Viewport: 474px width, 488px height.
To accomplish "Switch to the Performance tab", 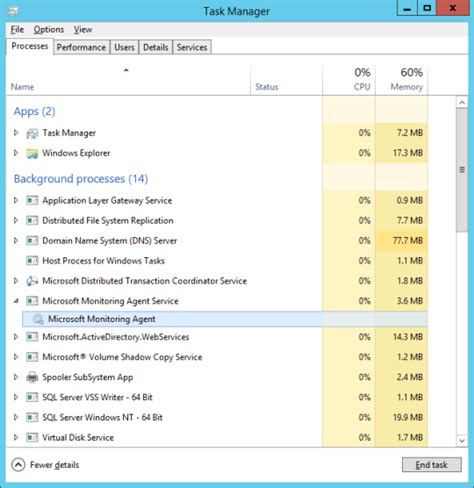I will coord(81,47).
